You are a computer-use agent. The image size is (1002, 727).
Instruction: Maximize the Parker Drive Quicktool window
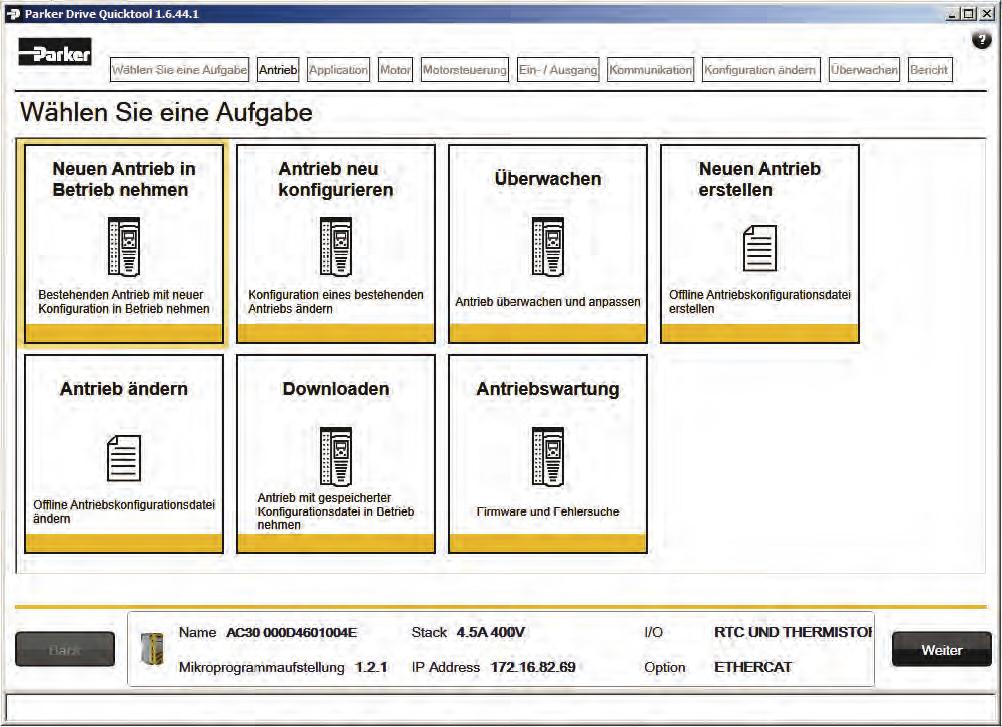pyautogui.click(x=969, y=13)
